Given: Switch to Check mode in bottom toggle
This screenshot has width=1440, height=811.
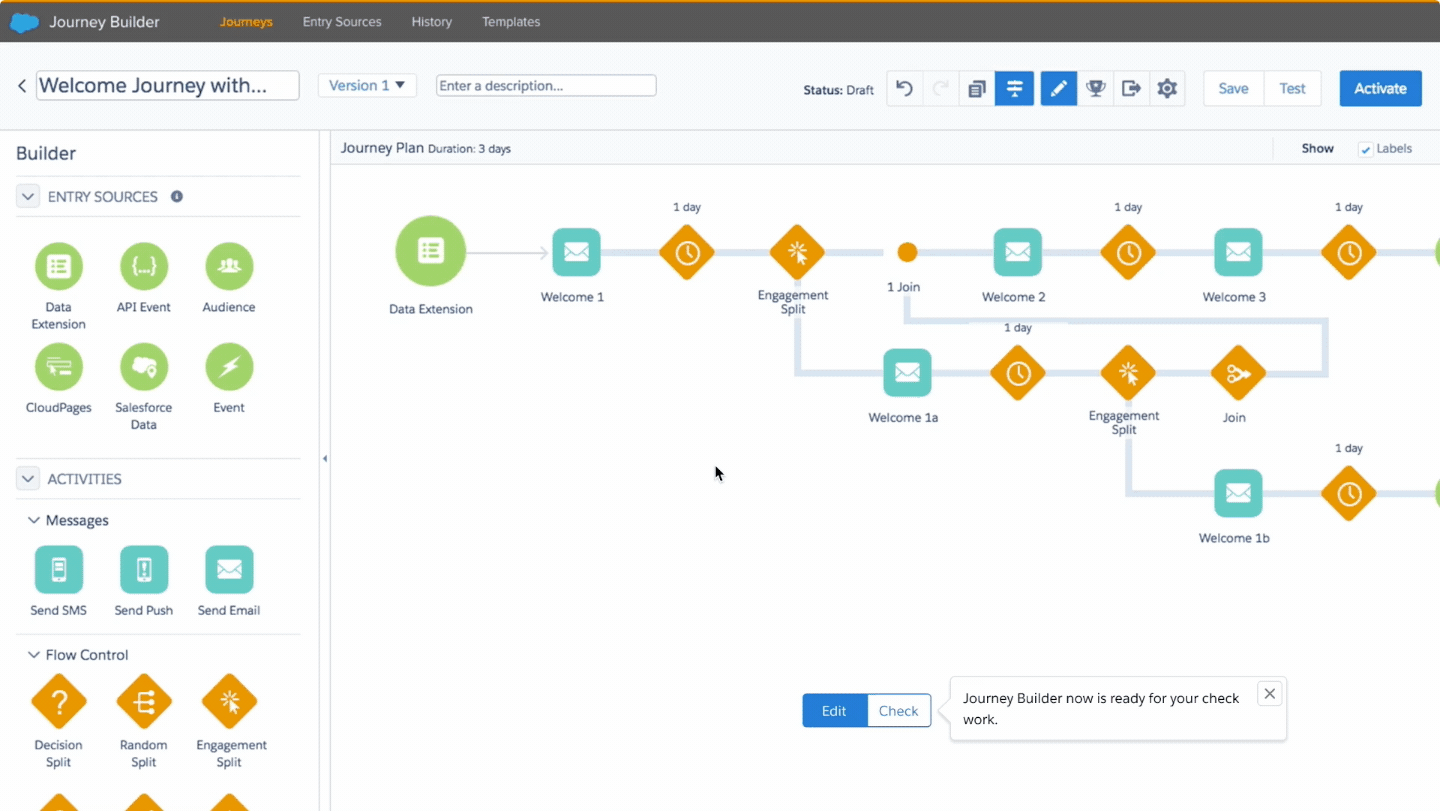Looking at the screenshot, I should click(x=898, y=711).
